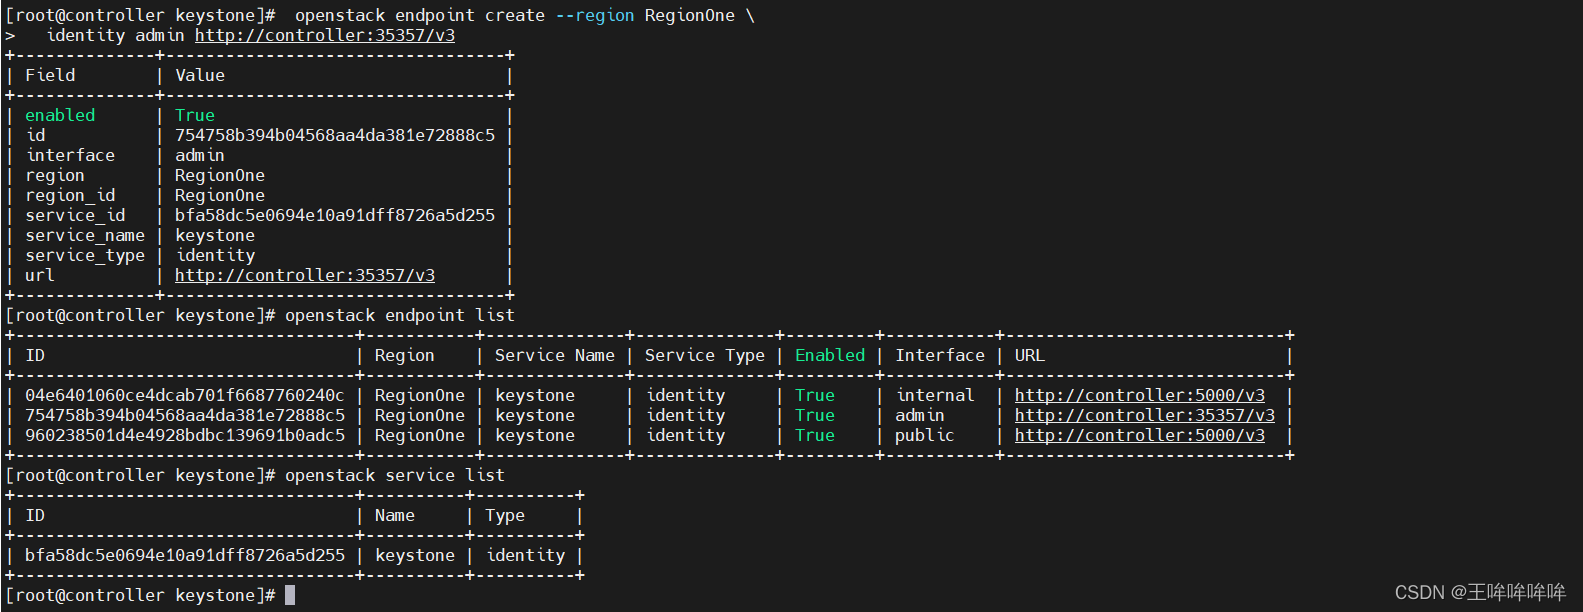Image resolution: width=1583 pixels, height=612 pixels.
Task: Click 'True' in the internal endpoint row
Action: click(x=815, y=395)
